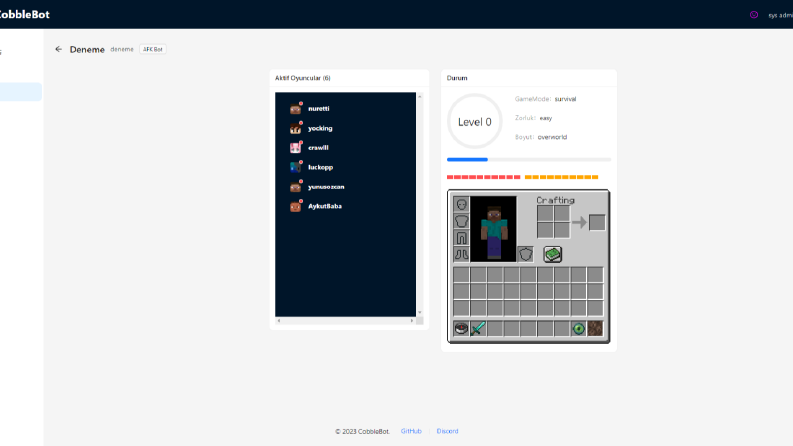Click the sys admin user label
Image resolution: width=793 pixels, height=446 pixels.
pos(780,15)
